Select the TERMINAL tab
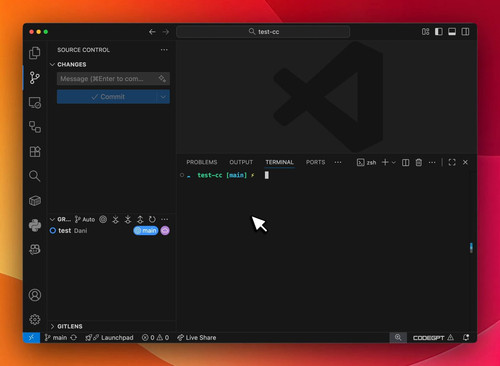 pos(279,162)
